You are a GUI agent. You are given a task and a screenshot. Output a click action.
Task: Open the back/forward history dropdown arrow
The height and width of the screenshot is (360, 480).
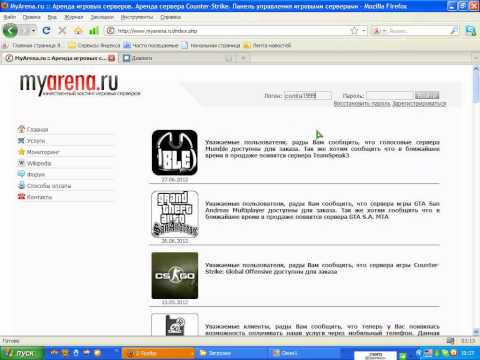pyautogui.click(x=33, y=31)
